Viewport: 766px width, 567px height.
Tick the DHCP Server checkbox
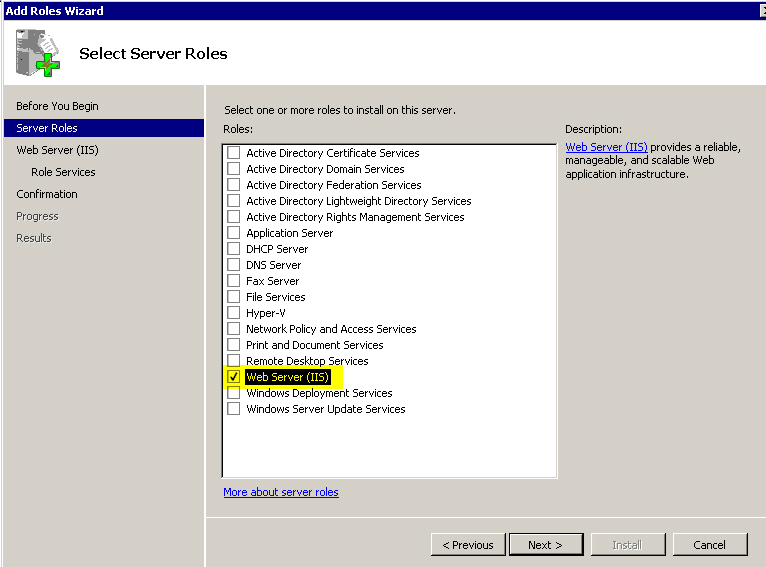(234, 249)
